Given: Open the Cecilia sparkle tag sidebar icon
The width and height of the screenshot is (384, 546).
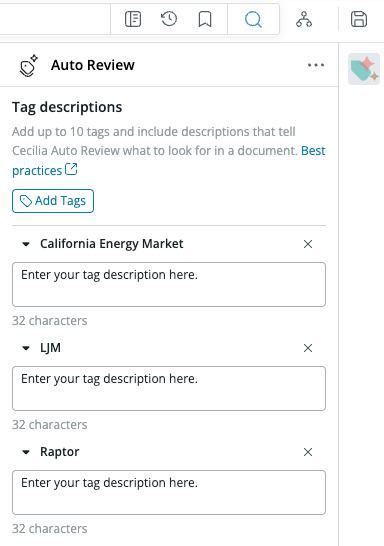Looking at the screenshot, I should [364, 69].
